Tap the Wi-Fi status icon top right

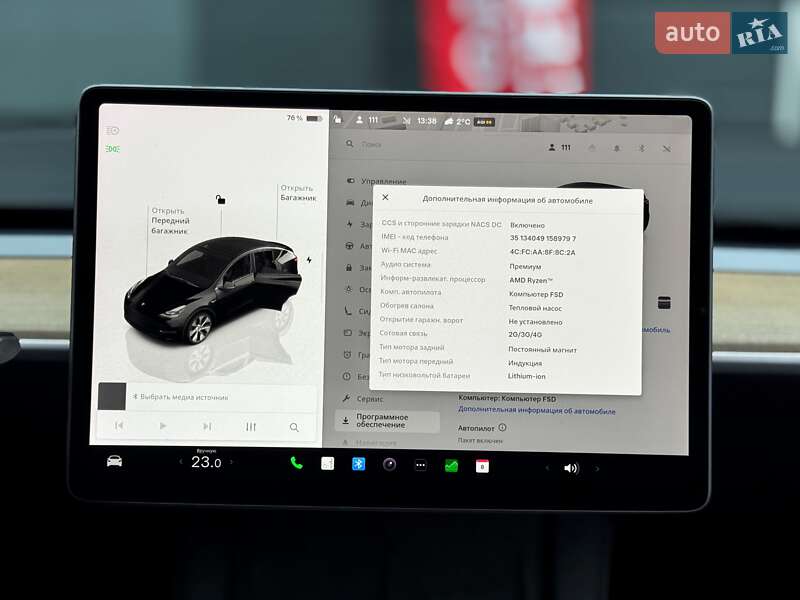tap(667, 147)
